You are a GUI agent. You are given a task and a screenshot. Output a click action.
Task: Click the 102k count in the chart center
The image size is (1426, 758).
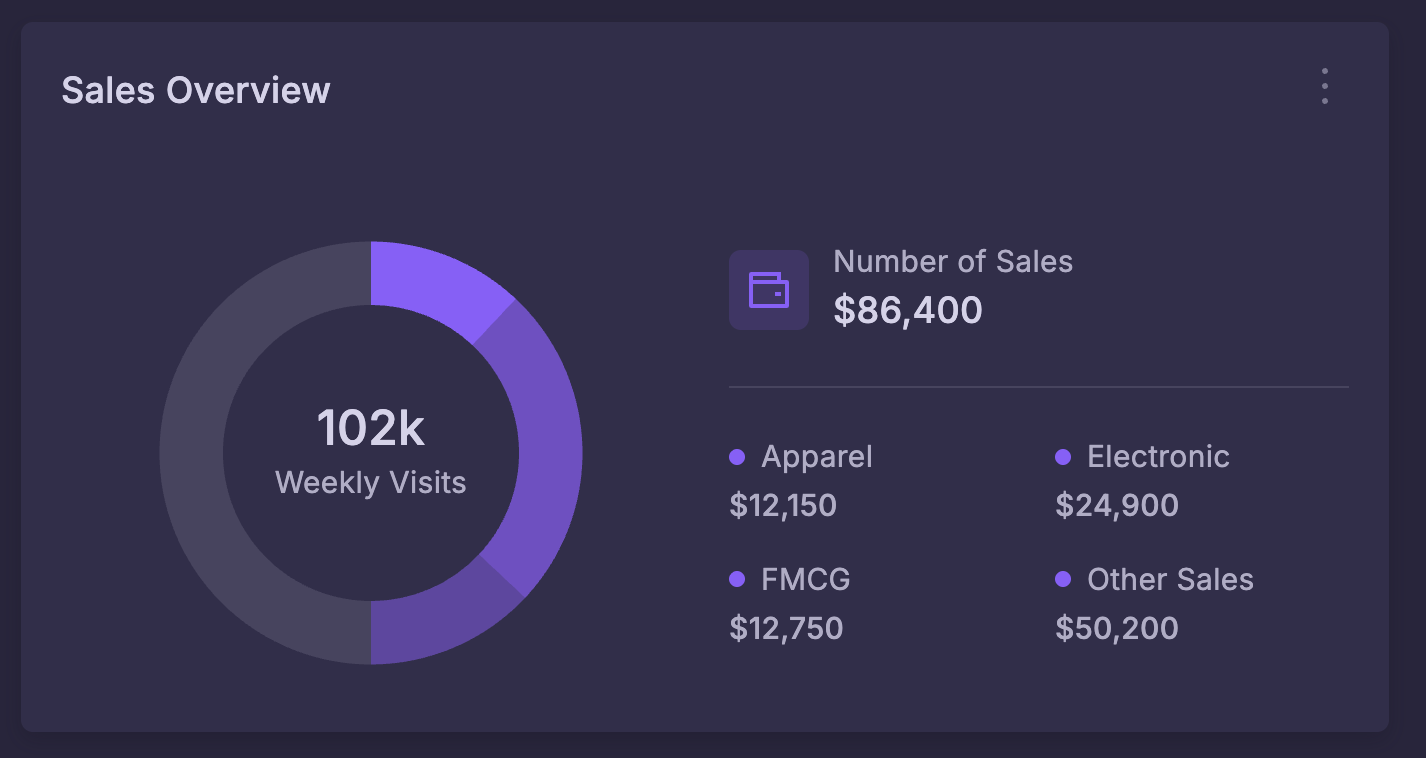coord(370,427)
